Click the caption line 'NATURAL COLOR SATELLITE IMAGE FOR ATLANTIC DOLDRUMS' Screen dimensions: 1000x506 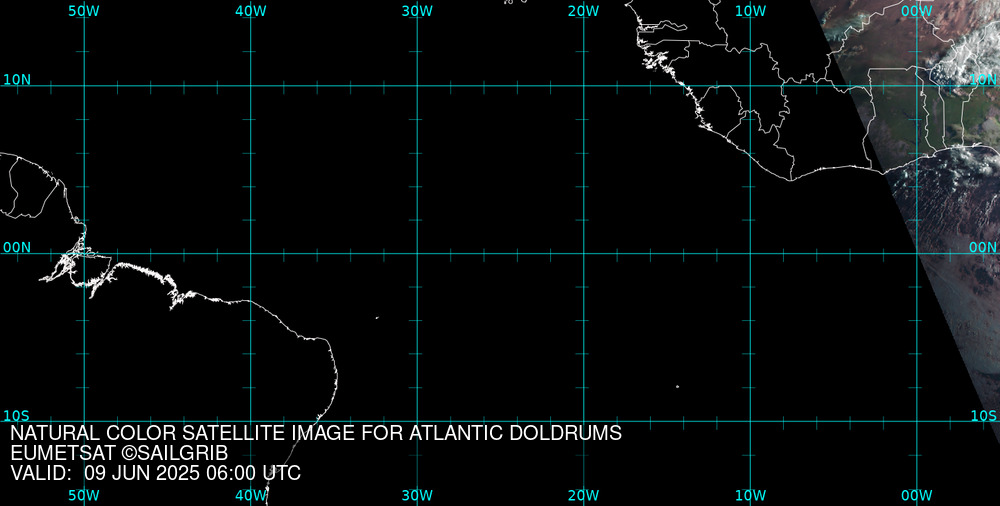coord(316,433)
